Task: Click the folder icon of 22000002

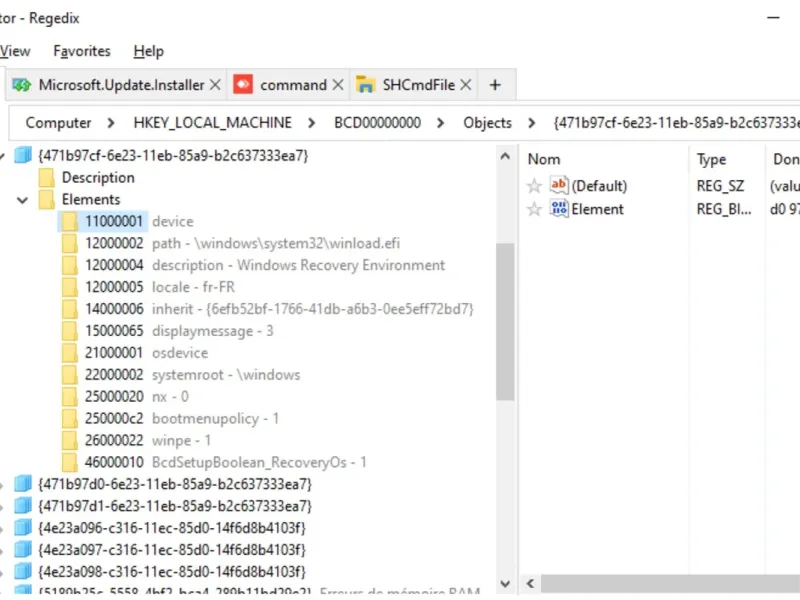Action: [69, 375]
